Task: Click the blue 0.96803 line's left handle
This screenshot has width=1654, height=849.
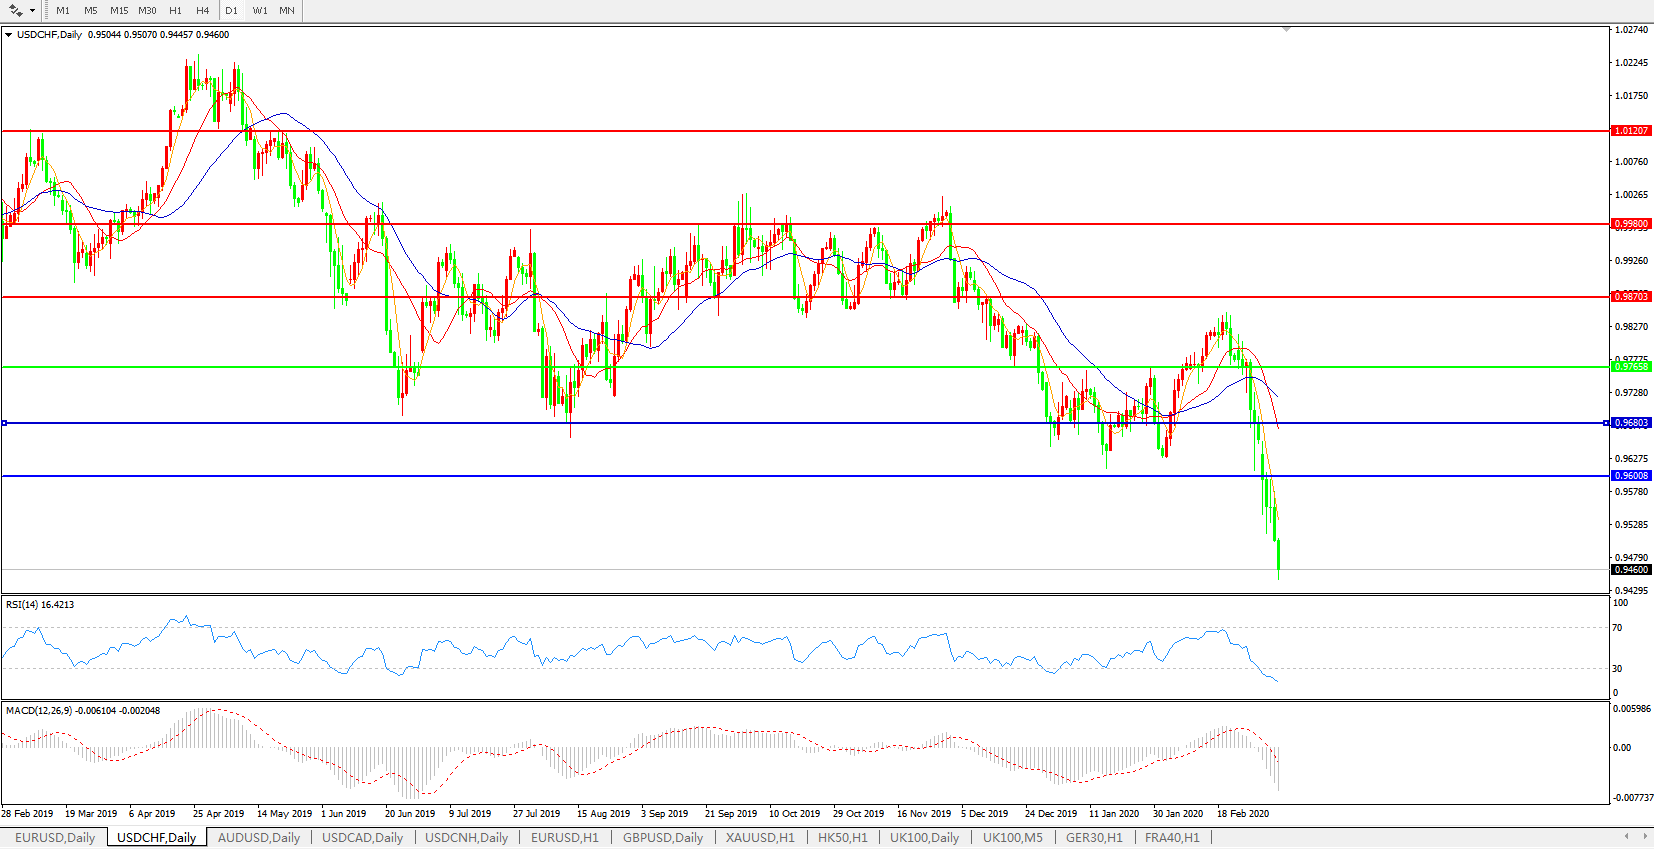Action: [4, 423]
